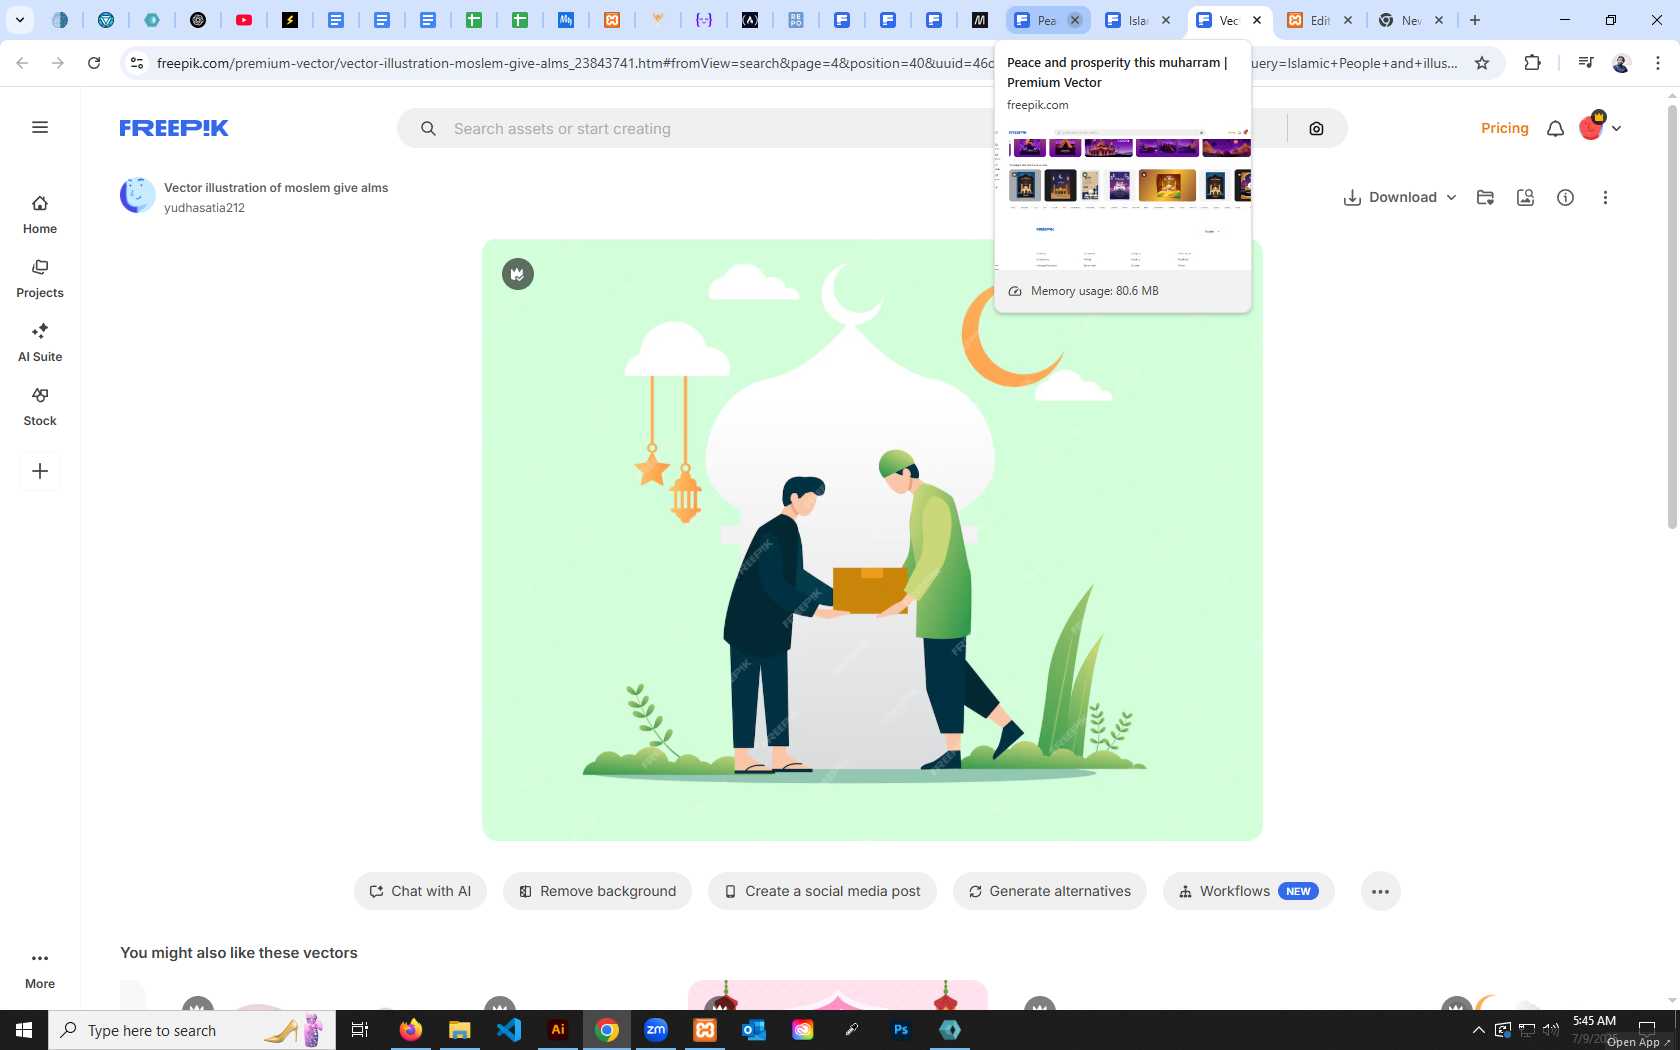Screen dimensions: 1680x1050
Task: Click the pink thumbnail under similar vectors
Action: click(838, 995)
